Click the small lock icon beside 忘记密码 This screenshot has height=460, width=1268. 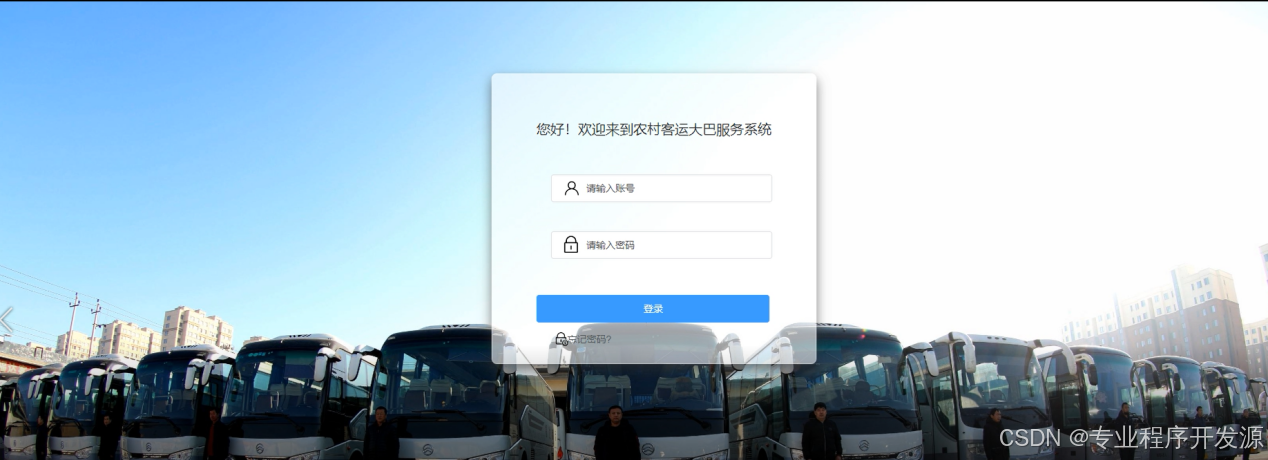[561, 339]
